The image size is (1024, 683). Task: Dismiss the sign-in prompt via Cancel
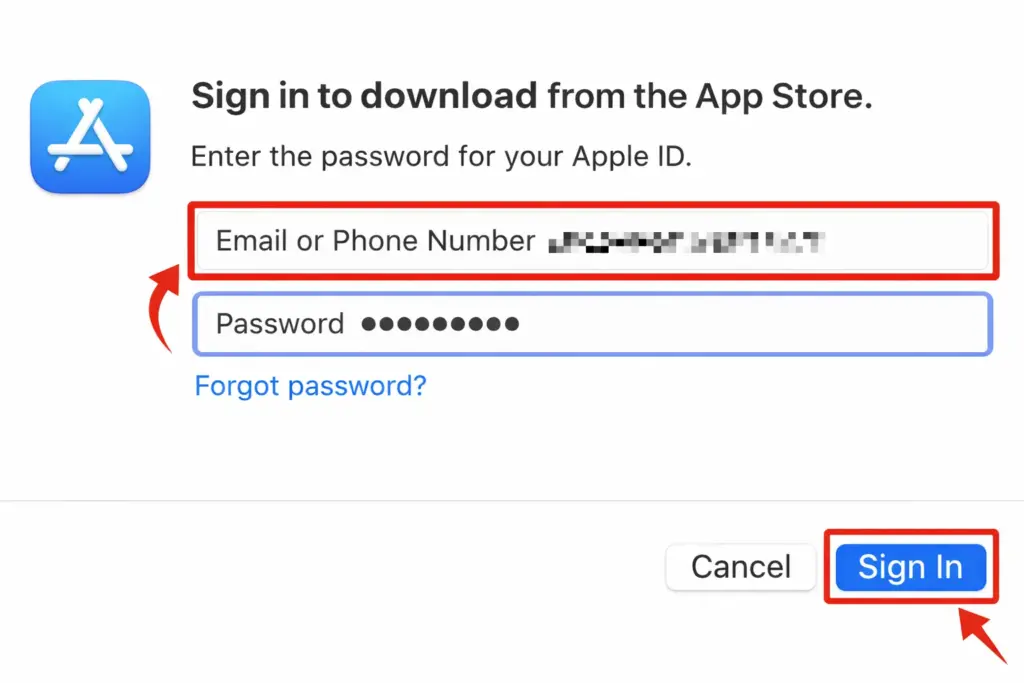(740, 567)
